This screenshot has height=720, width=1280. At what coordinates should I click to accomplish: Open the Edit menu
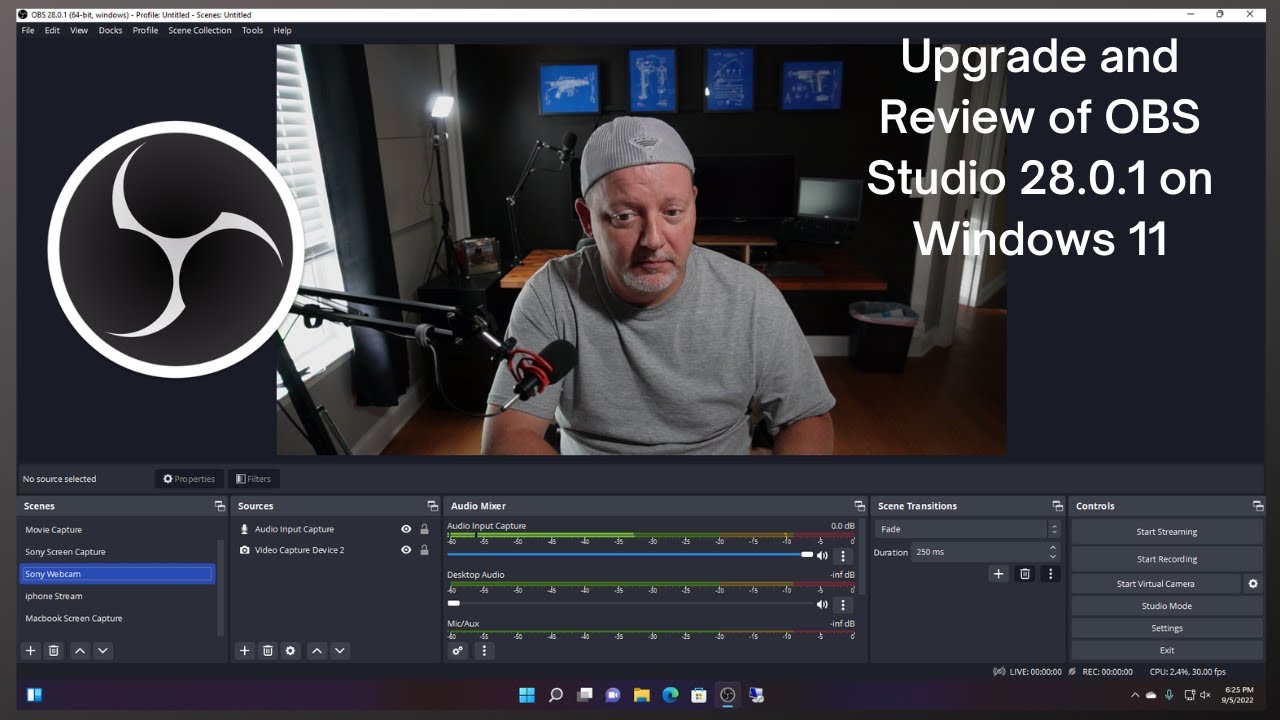(52, 30)
